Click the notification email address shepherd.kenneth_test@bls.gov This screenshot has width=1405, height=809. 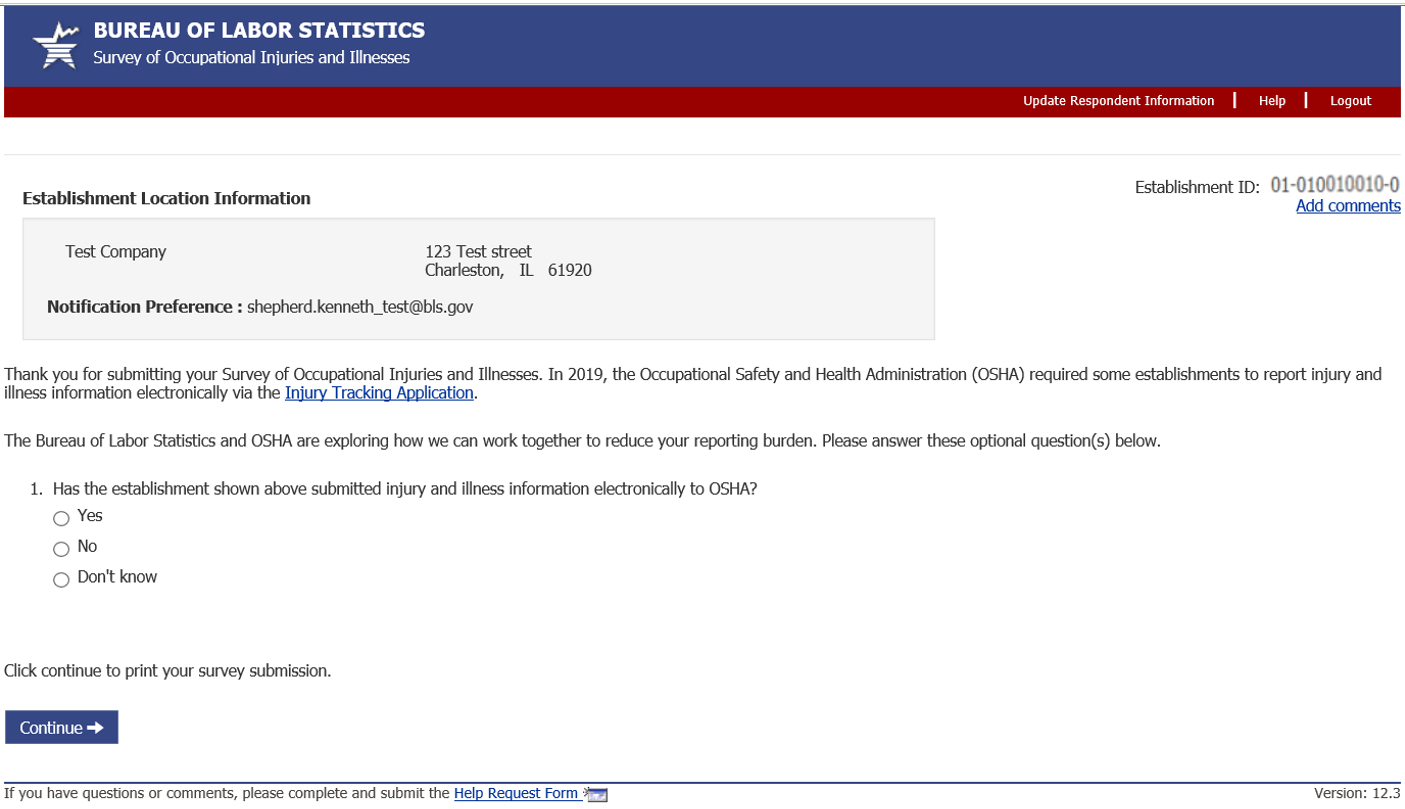pyautogui.click(x=360, y=307)
